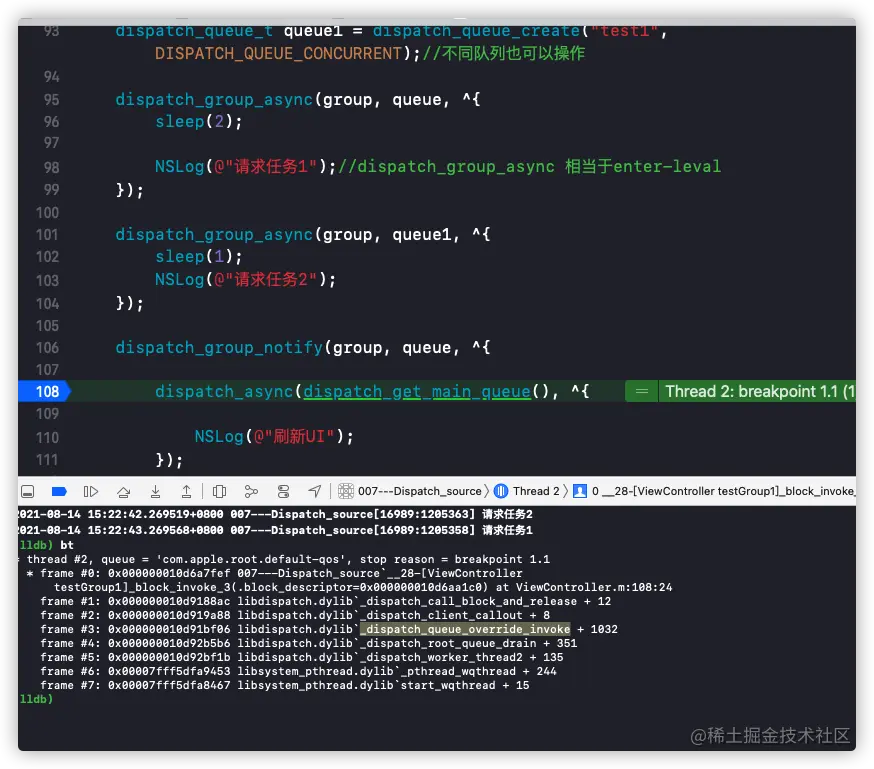874x769 pixels.
Task: Click frame #0 testGroup1 block_invoke_3 line
Action: (x=349, y=580)
